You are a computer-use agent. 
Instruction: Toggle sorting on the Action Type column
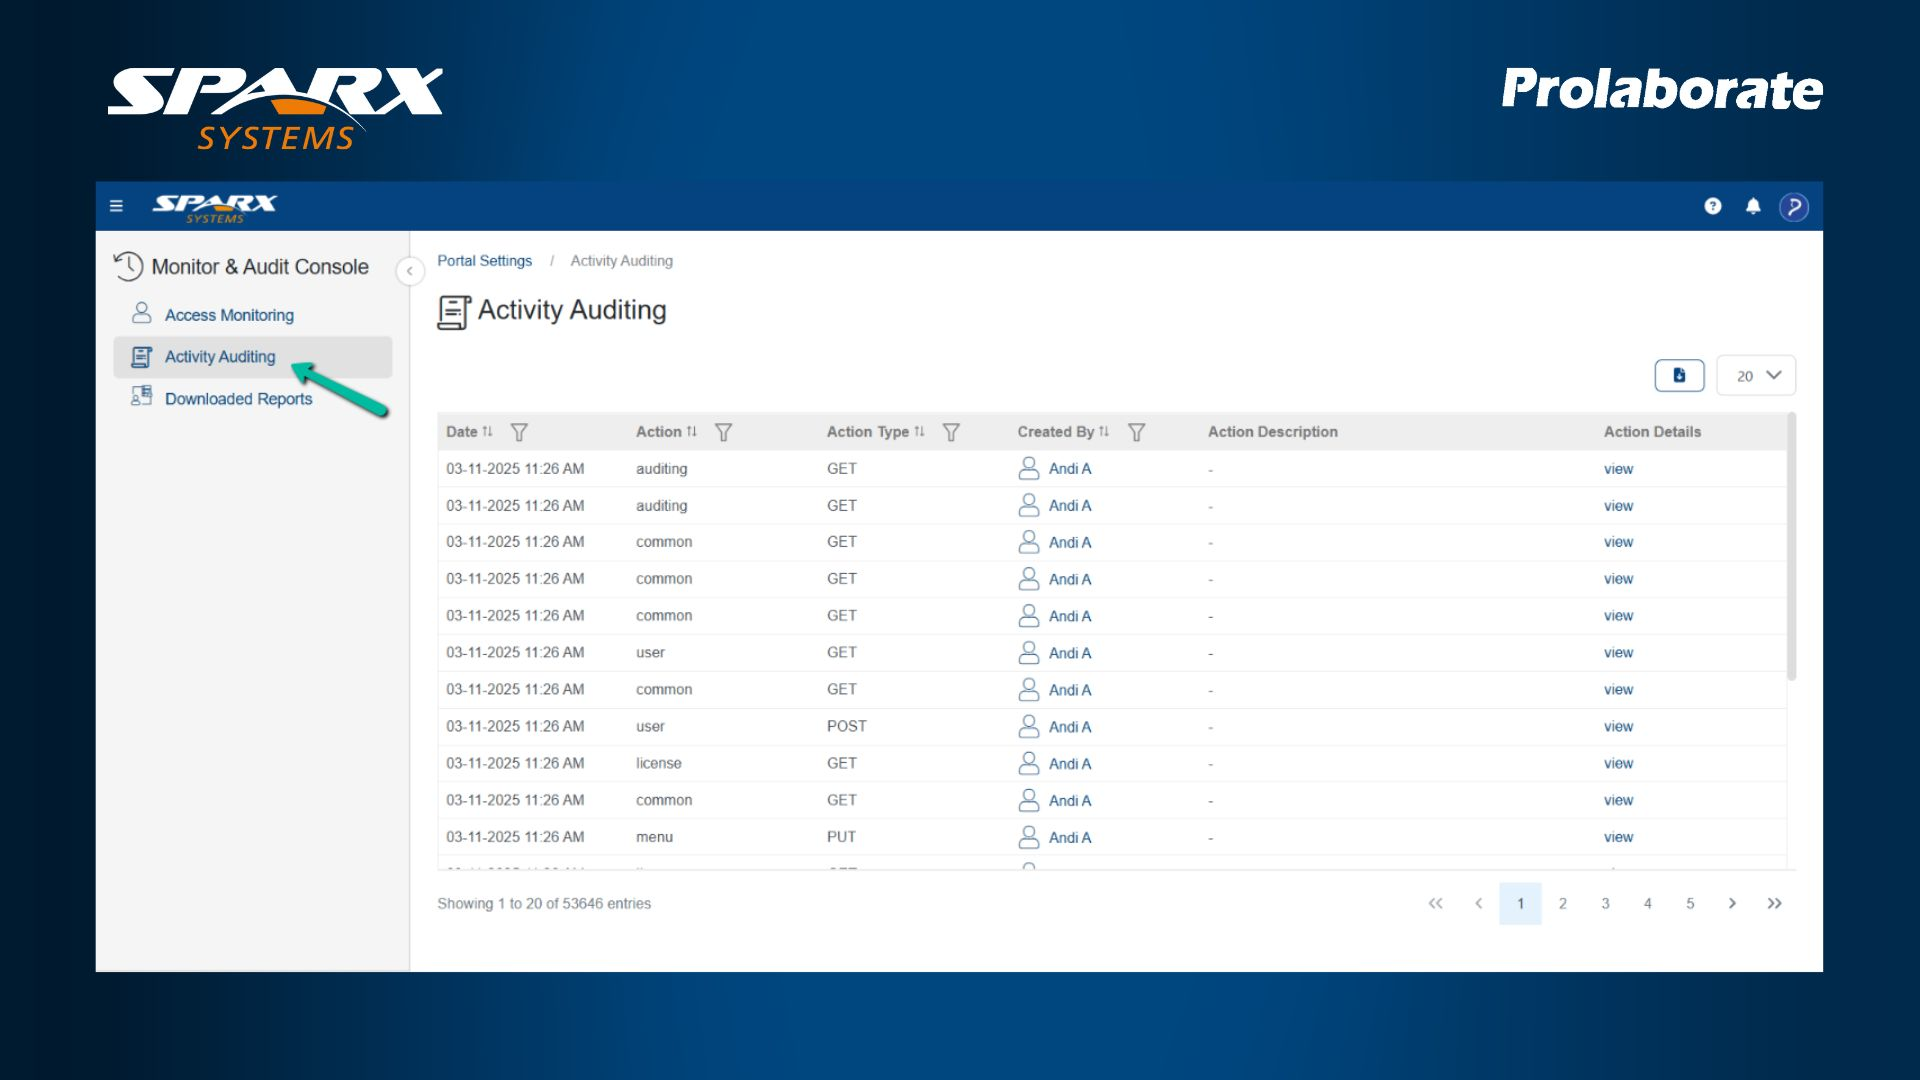point(919,432)
